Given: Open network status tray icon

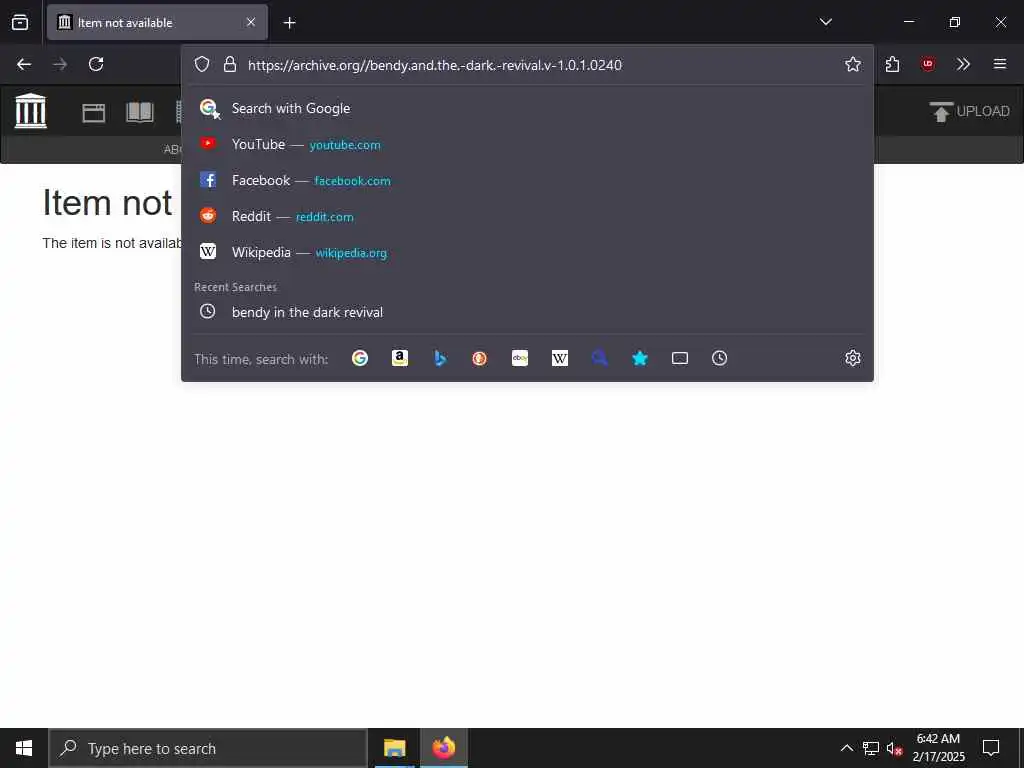Looking at the screenshot, I should click(x=871, y=748).
